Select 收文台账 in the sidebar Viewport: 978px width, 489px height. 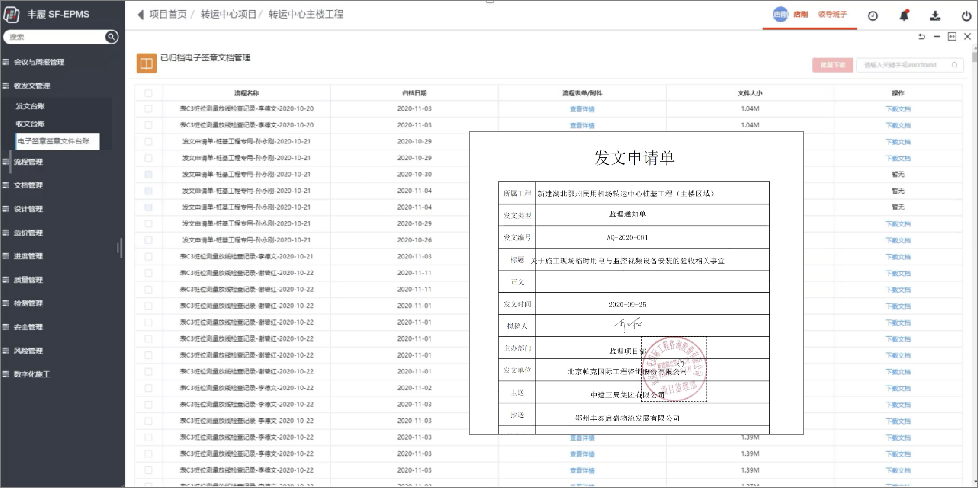click(30, 124)
